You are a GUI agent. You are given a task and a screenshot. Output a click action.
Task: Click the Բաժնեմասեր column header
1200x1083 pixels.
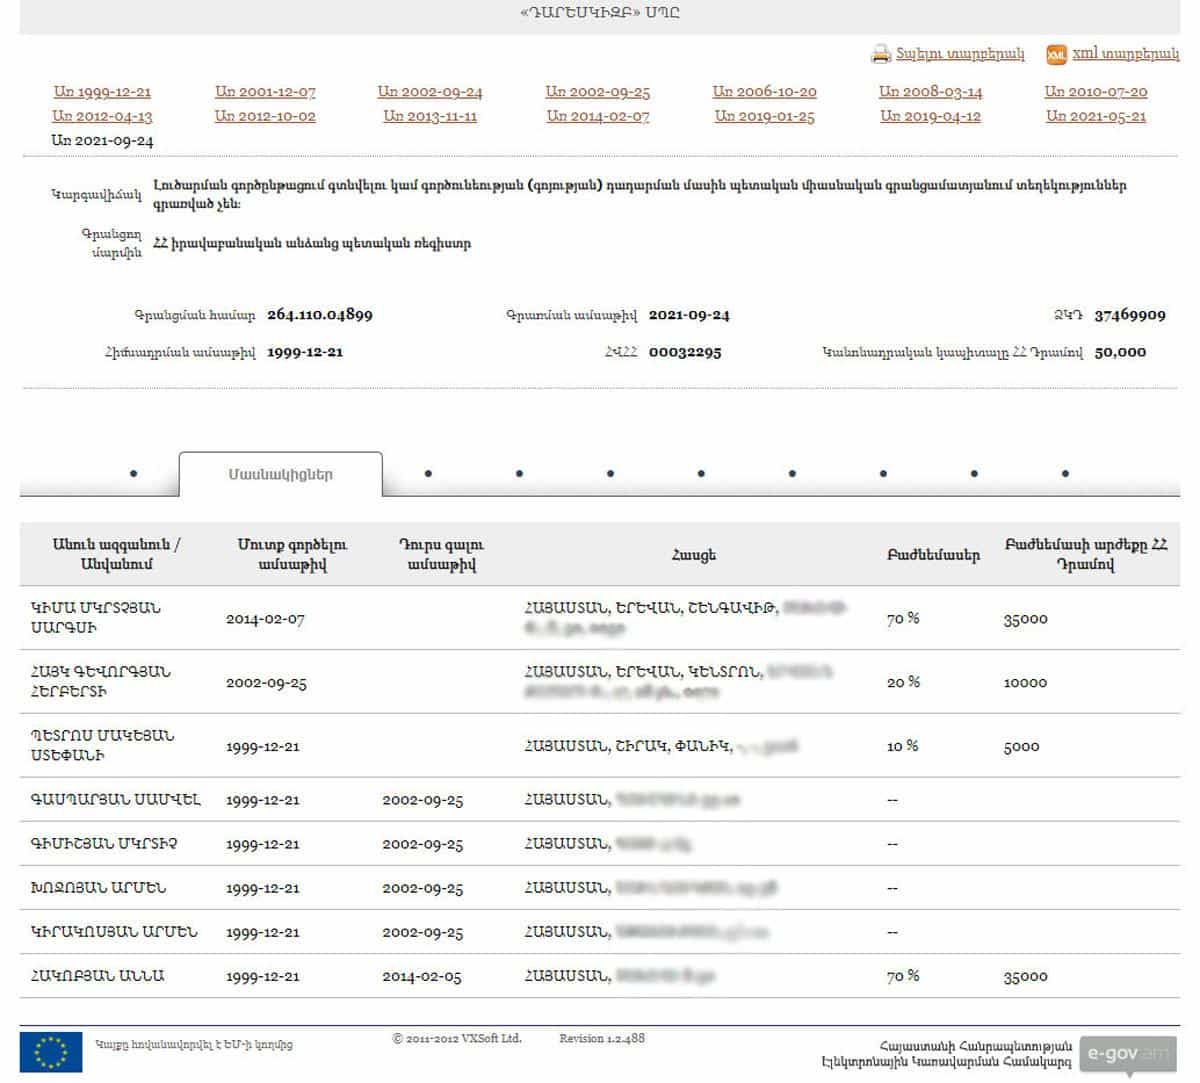932,555
